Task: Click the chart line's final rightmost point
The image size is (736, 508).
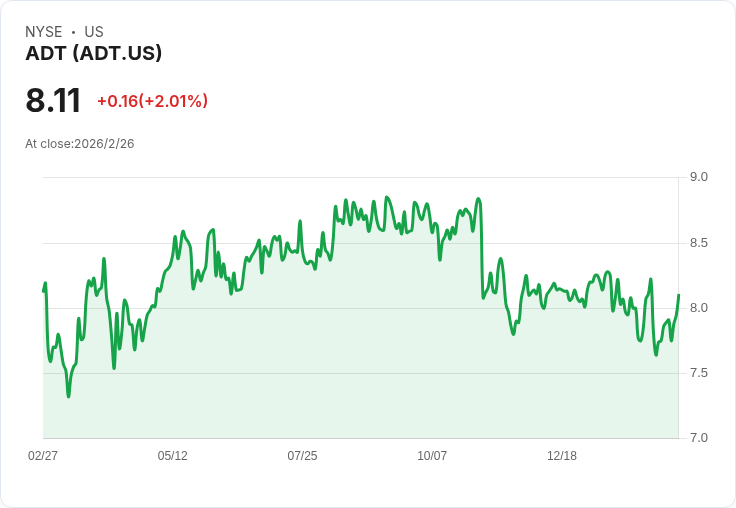Action: click(x=678, y=295)
